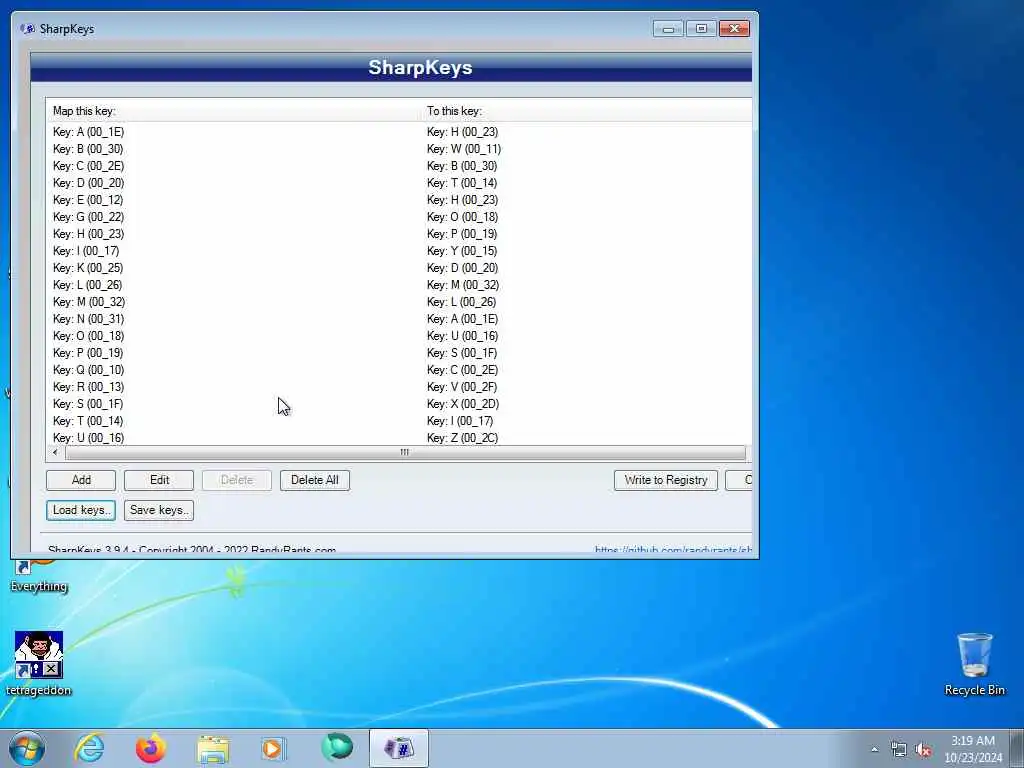Click the horizontal scrollbar thumb
This screenshot has height=768, width=1024.
pyautogui.click(x=405, y=452)
